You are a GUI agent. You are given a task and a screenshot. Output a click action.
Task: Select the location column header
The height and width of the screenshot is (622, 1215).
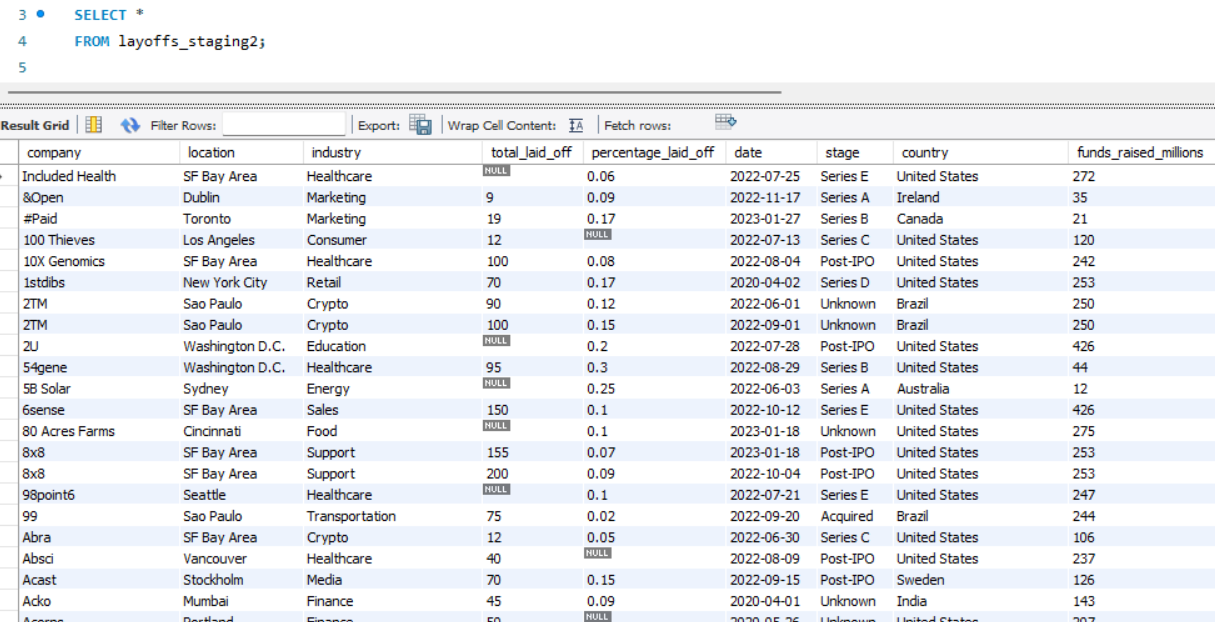pyautogui.click(x=241, y=153)
